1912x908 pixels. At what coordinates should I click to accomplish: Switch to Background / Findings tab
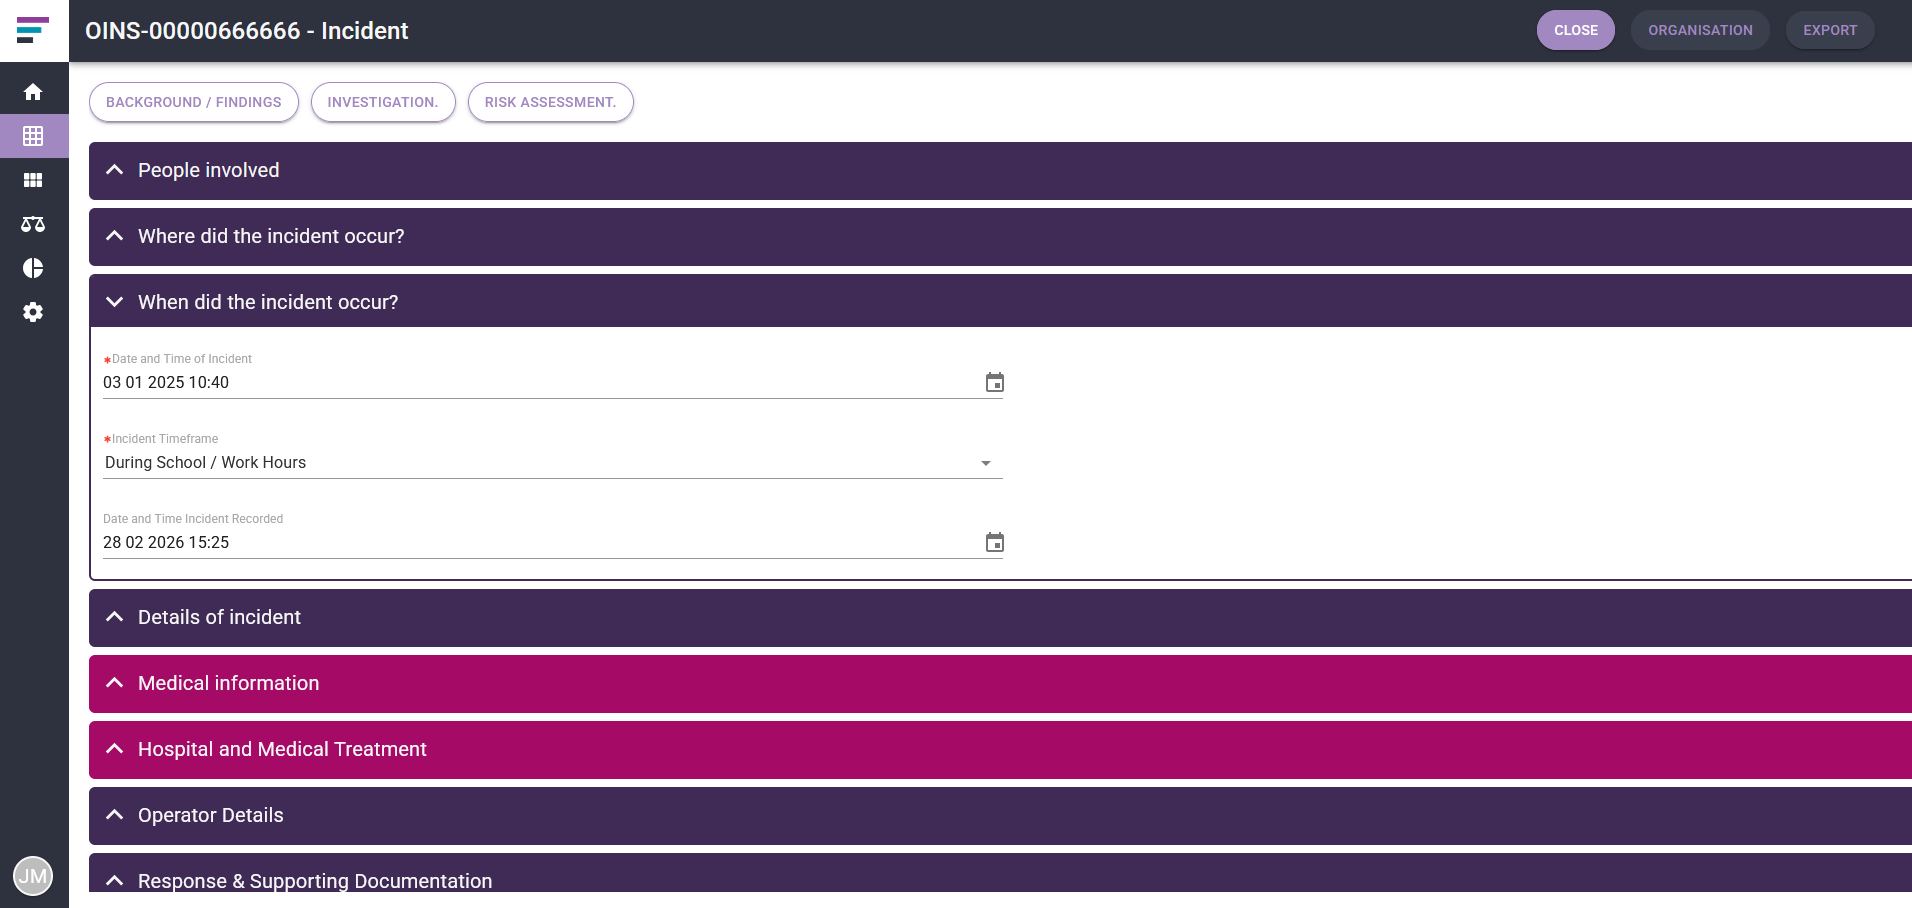coord(194,102)
